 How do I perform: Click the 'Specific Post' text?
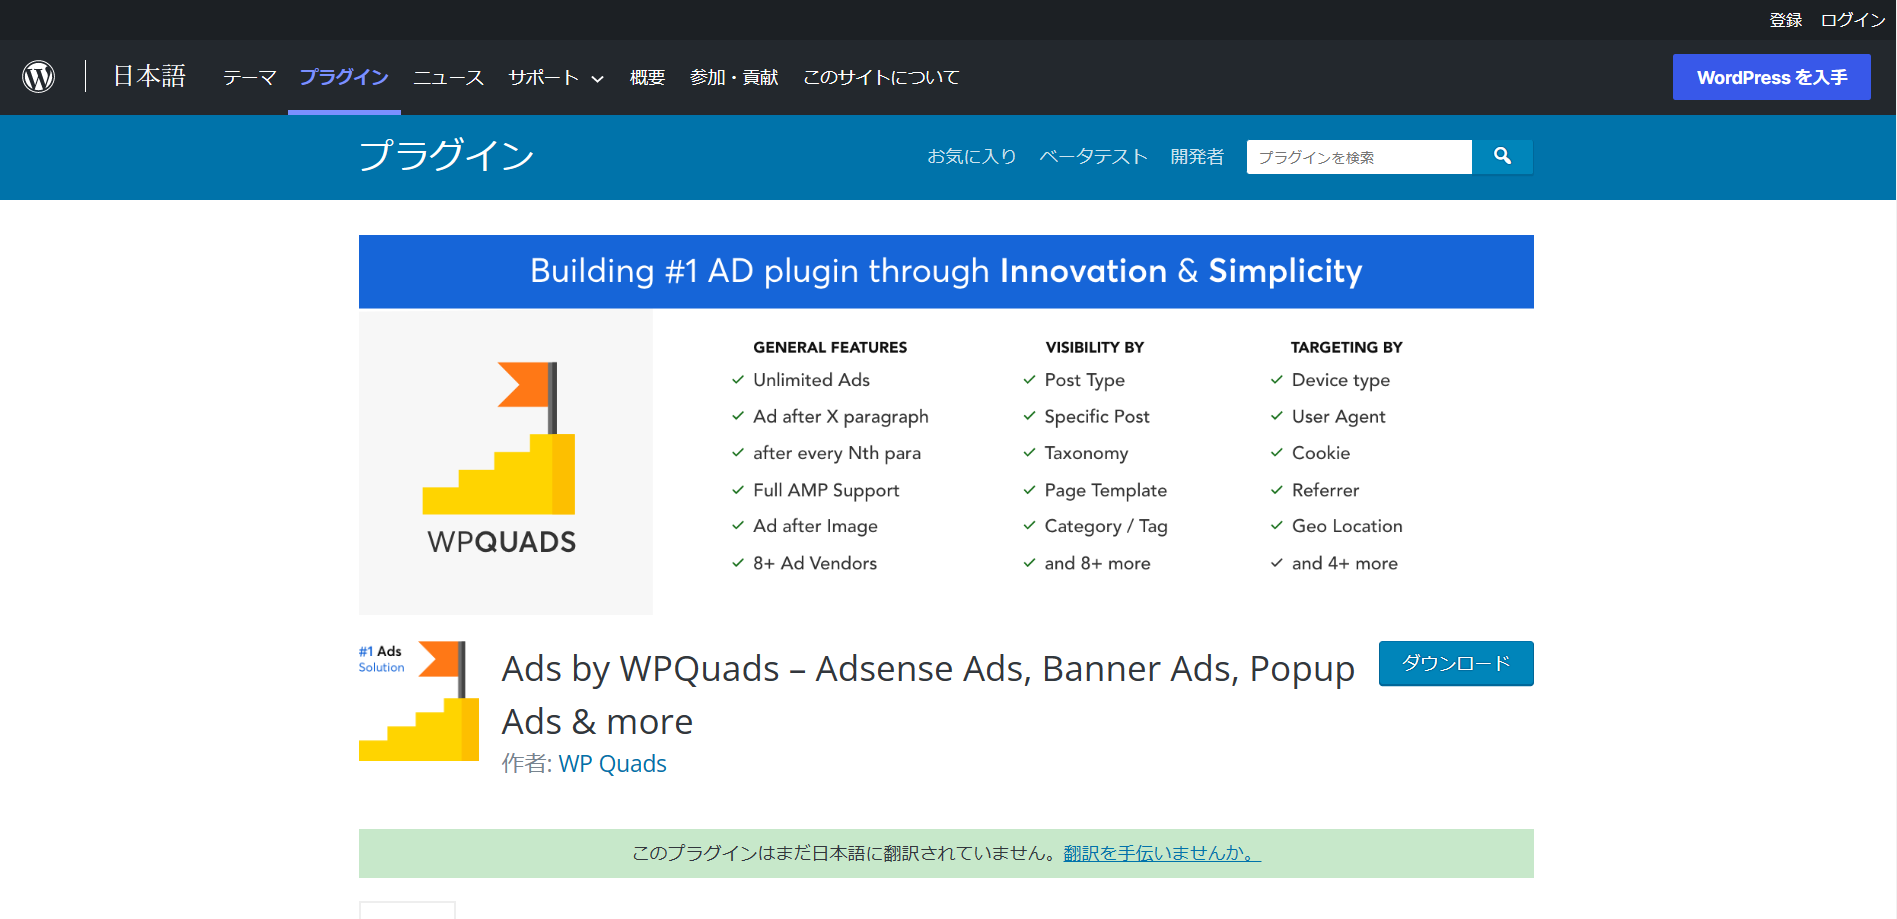pyautogui.click(x=1097, y=417)
